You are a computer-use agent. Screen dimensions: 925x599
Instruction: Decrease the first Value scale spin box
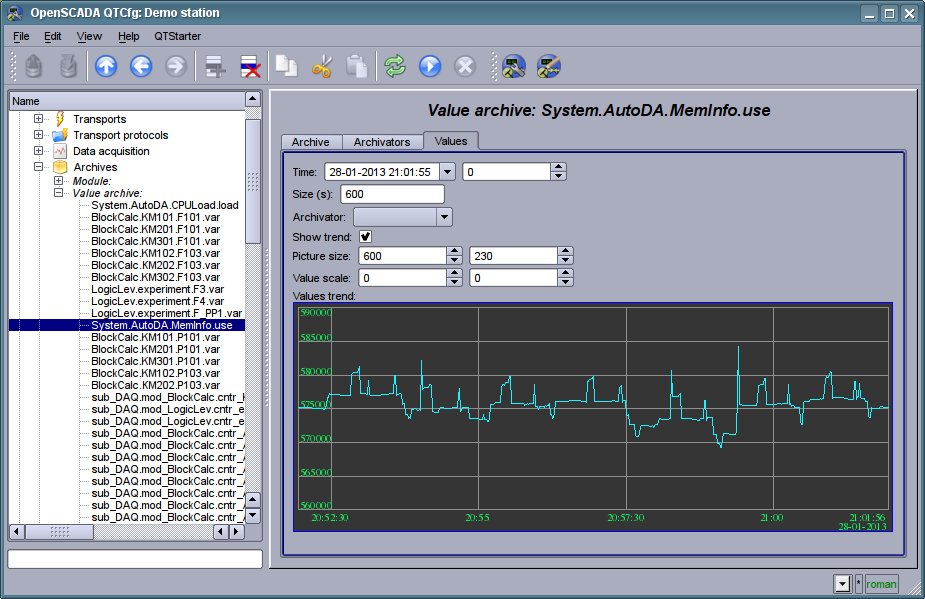click(x=454, y=282)
